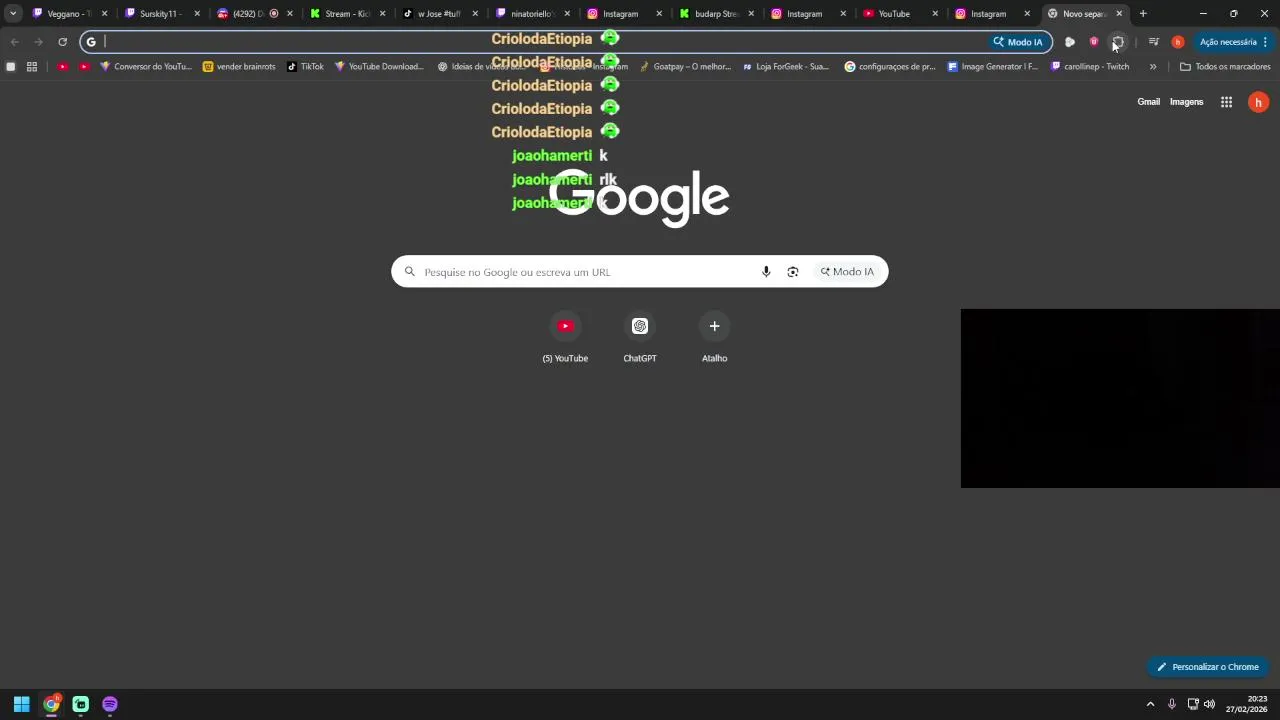This screenshot has width=1280, height=720.
Task: Open a new tab with the plus button
Action: [x=1143, y=14]
